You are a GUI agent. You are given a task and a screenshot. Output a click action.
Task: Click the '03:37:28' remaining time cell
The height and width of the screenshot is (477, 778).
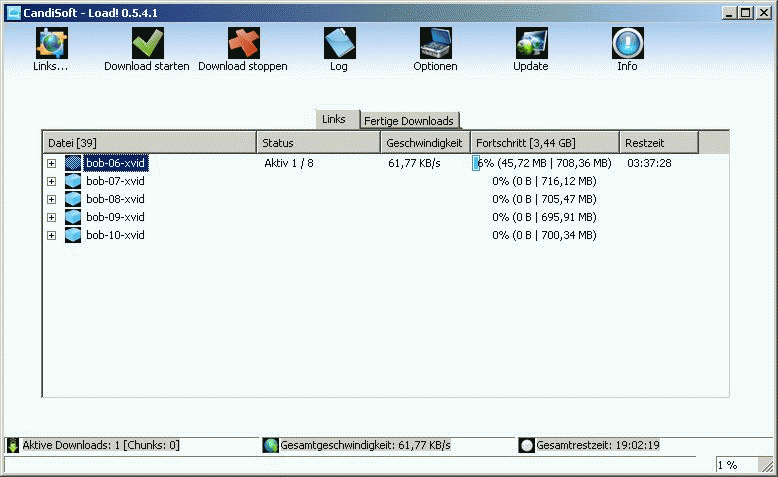click(649, 163)
